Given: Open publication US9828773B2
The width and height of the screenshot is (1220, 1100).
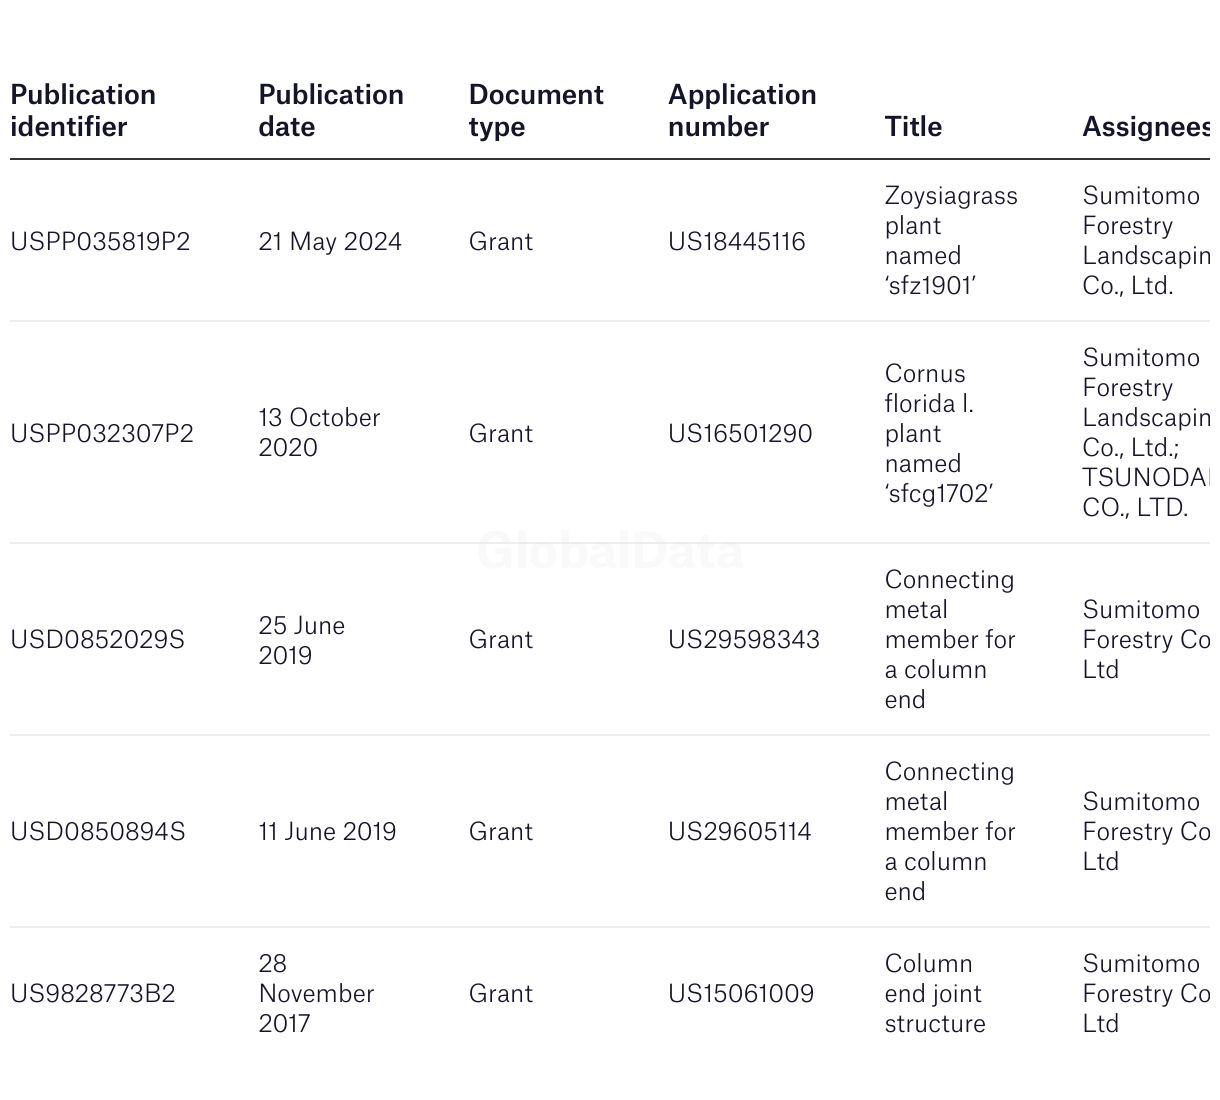Looking at the screenshot, I should (93, 994).
